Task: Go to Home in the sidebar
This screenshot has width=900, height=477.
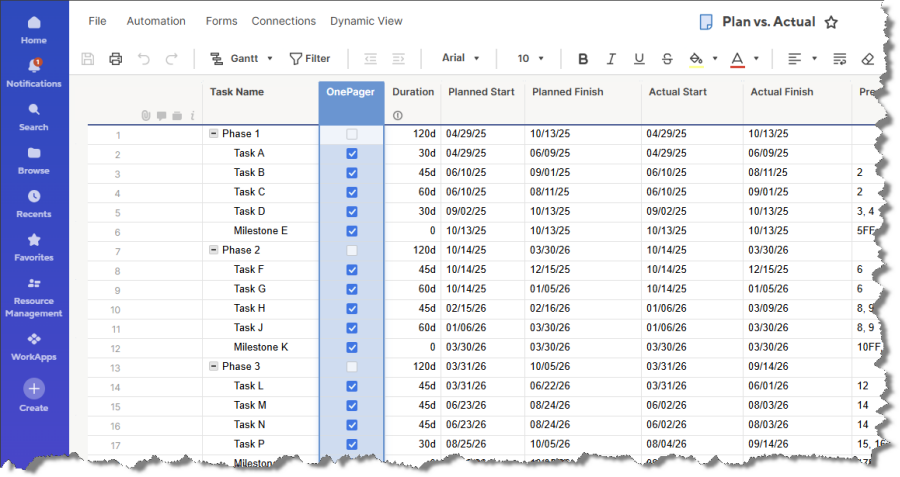Action: click(34, 30)
